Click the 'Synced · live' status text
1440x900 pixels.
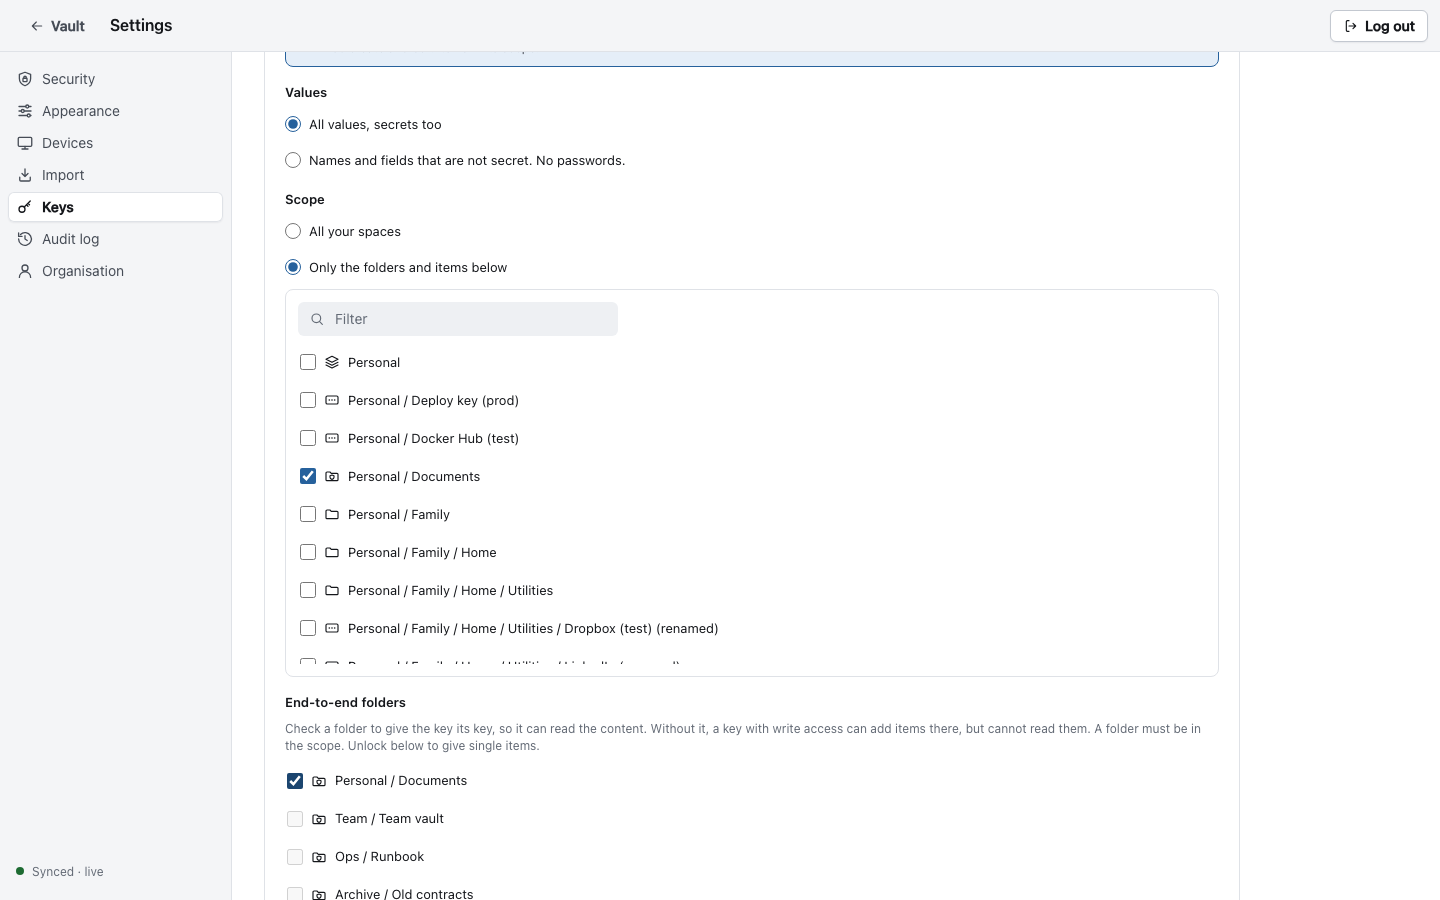coord(68,872)
